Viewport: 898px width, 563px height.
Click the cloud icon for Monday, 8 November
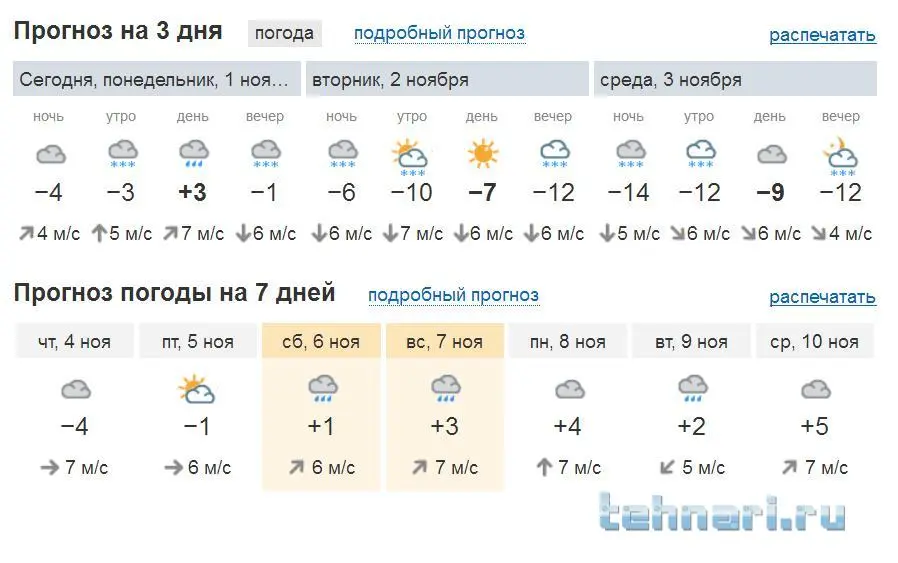[568, 389]
